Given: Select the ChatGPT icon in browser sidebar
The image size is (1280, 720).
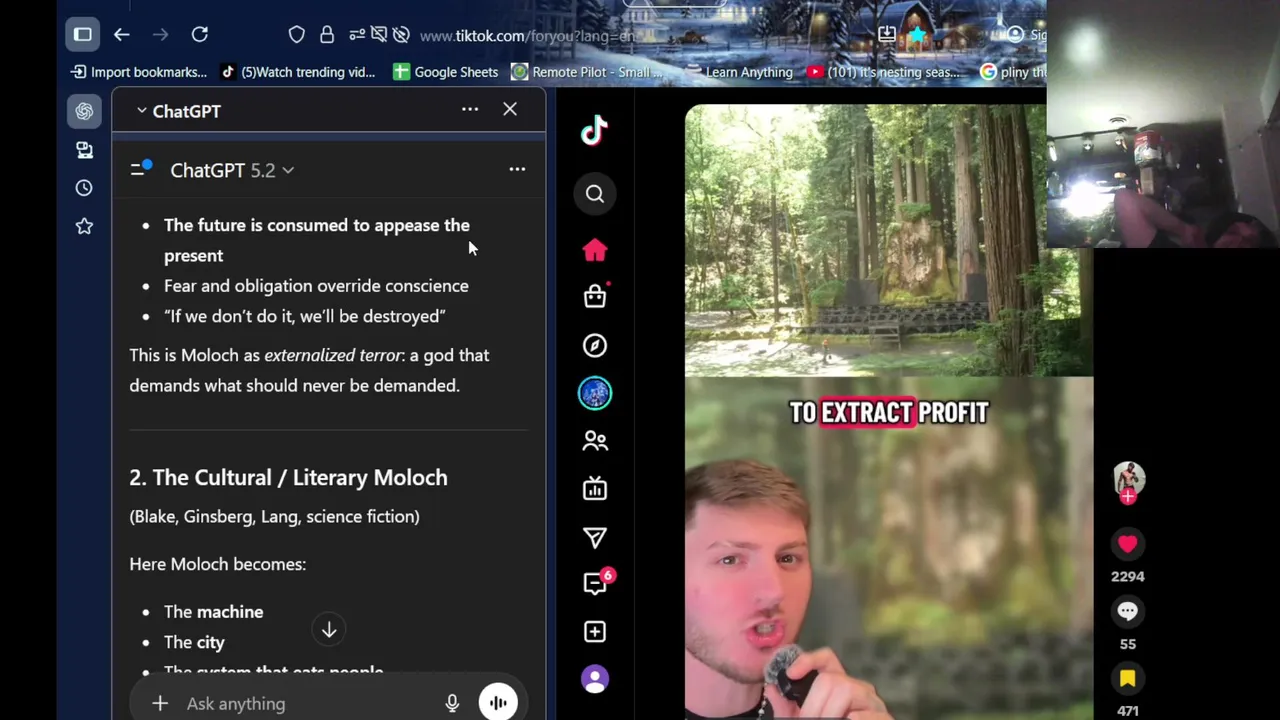Looking at the screenshot, I should pos(84,111).
